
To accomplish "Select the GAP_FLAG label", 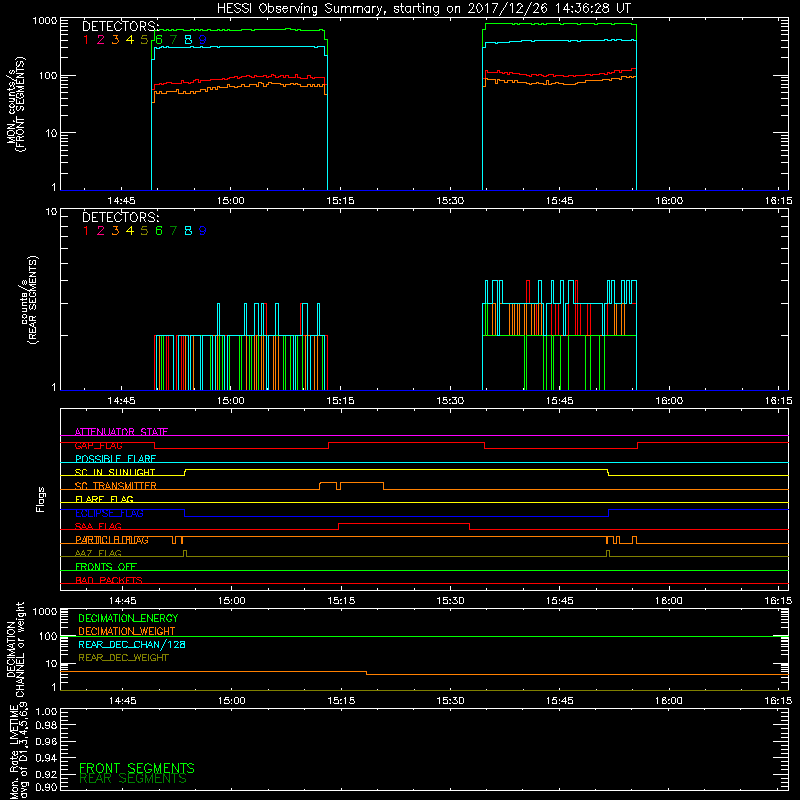I will coord(98,445).
